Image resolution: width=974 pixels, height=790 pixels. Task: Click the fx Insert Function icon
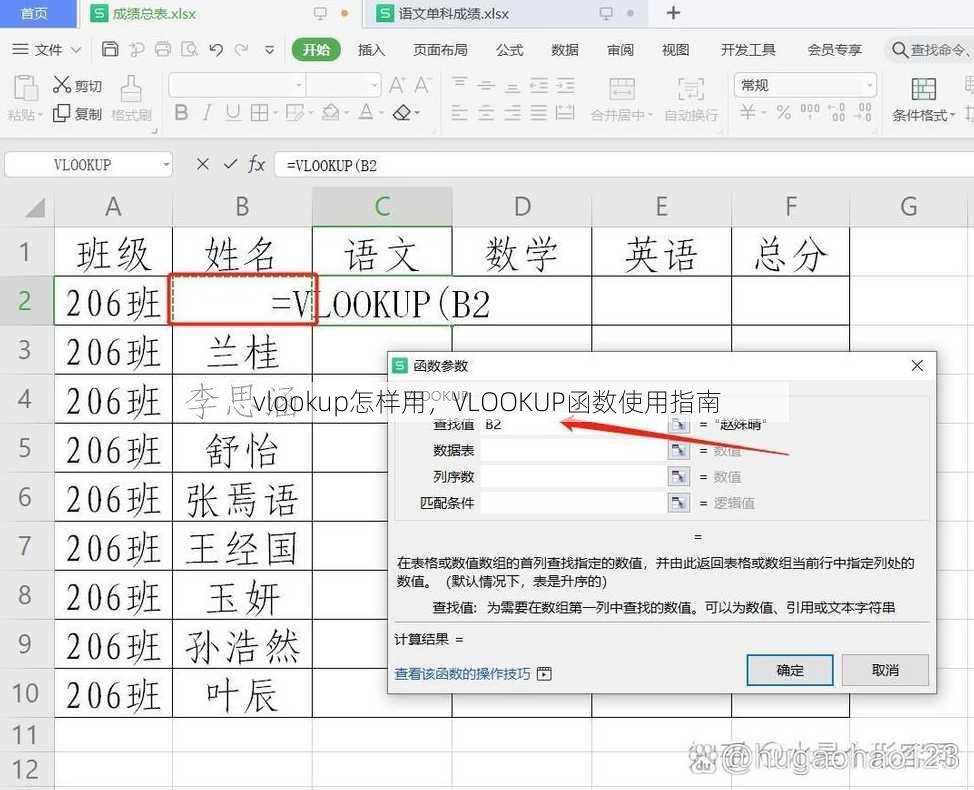[x=257, y=165]
